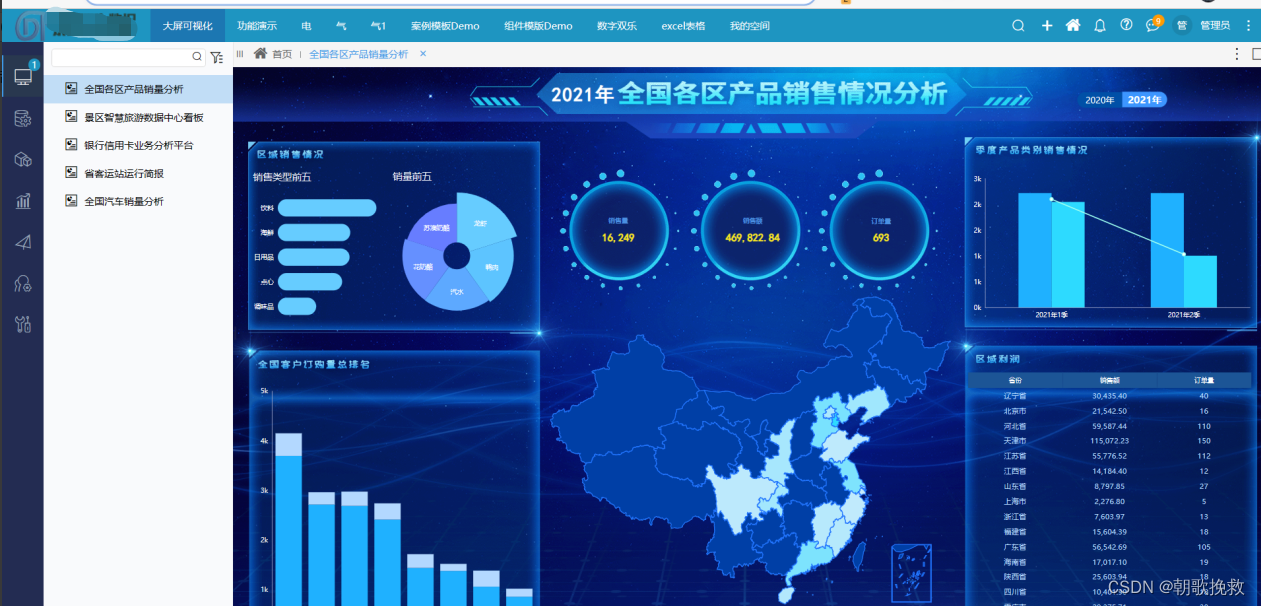Image resolution: width=1261 pixels, height=606 pixels.
Task: Click the 管理员 user name
Action: (x=1215, y=26)
